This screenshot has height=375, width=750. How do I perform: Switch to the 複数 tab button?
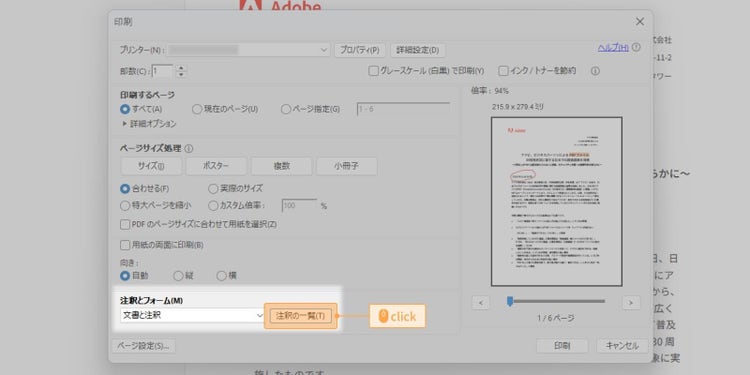(281, 166)
